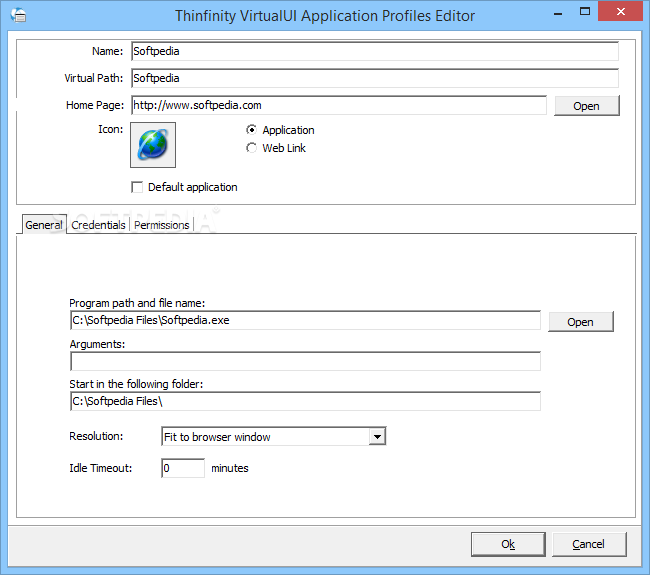Open the Permissions tab
Screen dimensions: 650x575
point(162,225)
